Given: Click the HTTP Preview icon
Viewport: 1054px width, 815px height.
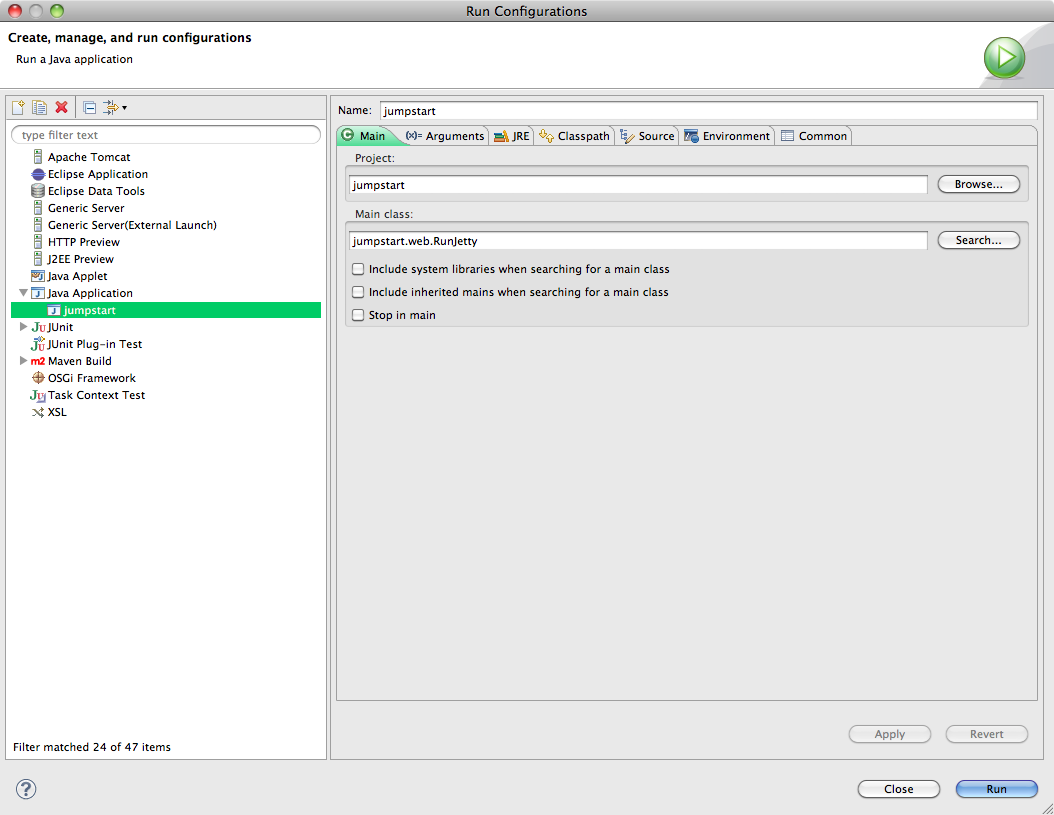Looking at the screenshot, I should [x=38, y=242].
